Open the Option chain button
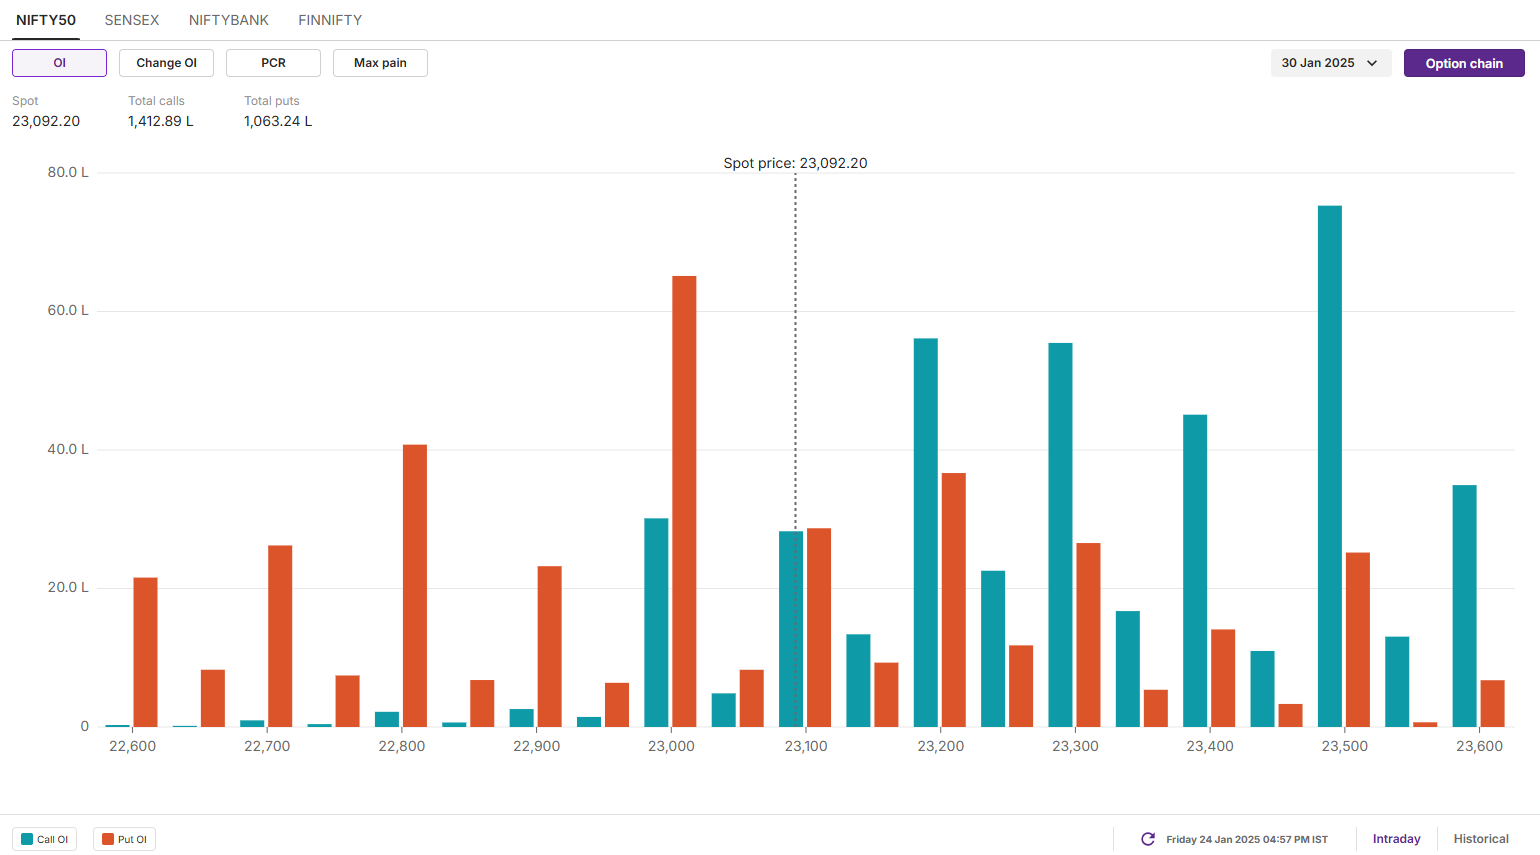The image size is (1540, 855). coord(1464,63)
